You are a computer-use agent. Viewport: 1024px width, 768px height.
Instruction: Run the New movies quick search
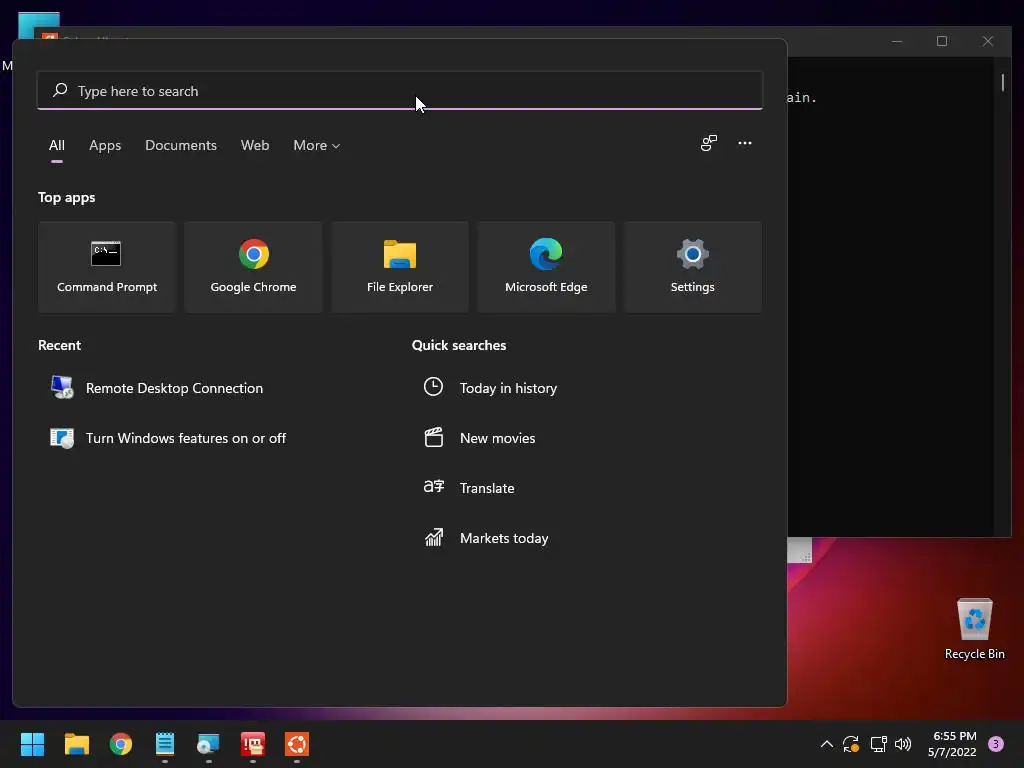[x=479, y=438]
